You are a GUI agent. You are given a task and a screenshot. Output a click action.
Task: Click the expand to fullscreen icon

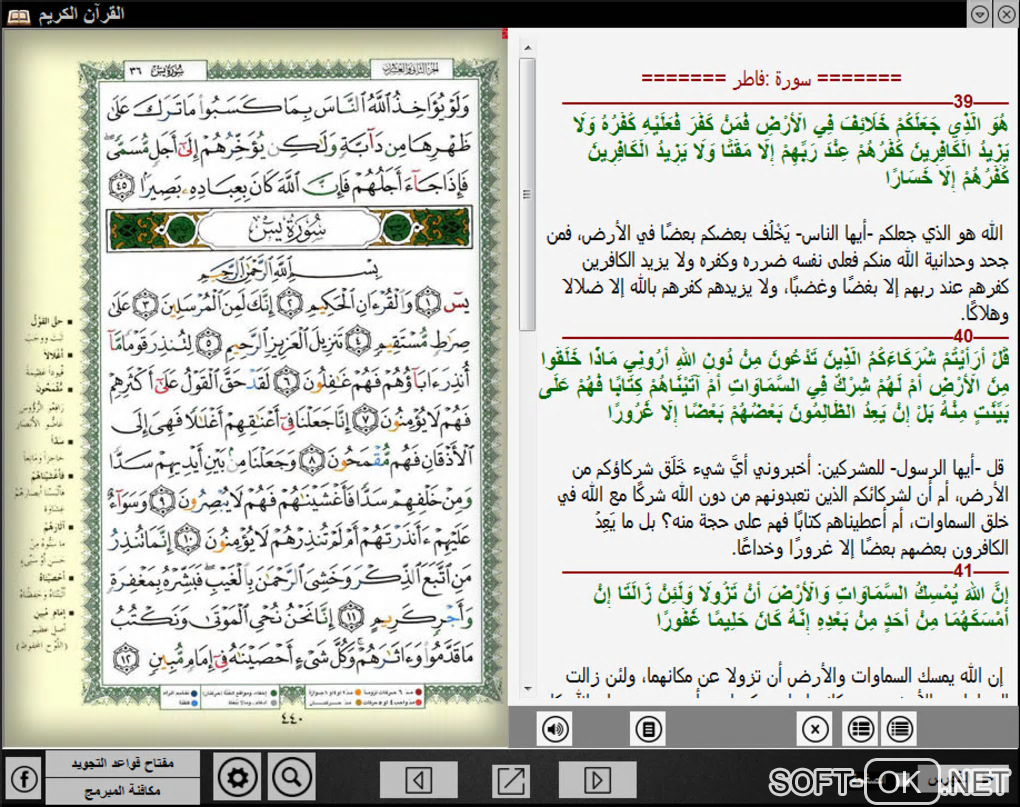click(511, 778)
